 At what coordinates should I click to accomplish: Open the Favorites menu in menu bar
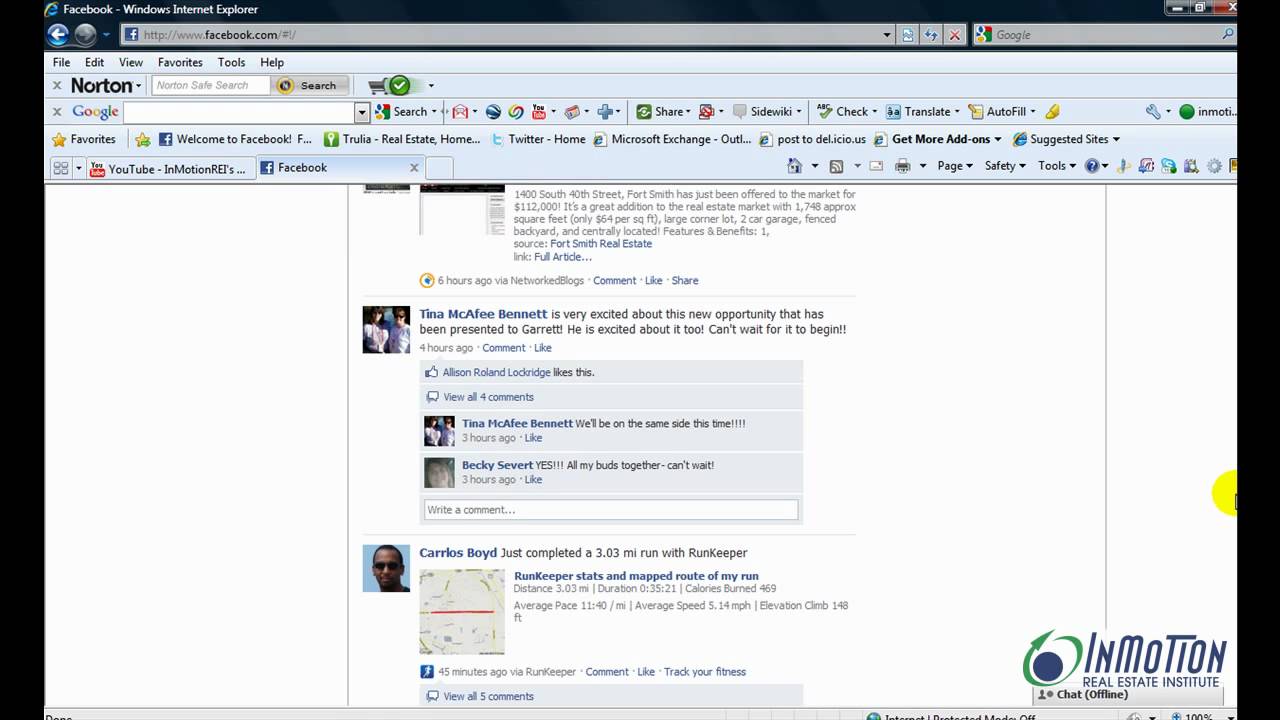coord(180,62)
